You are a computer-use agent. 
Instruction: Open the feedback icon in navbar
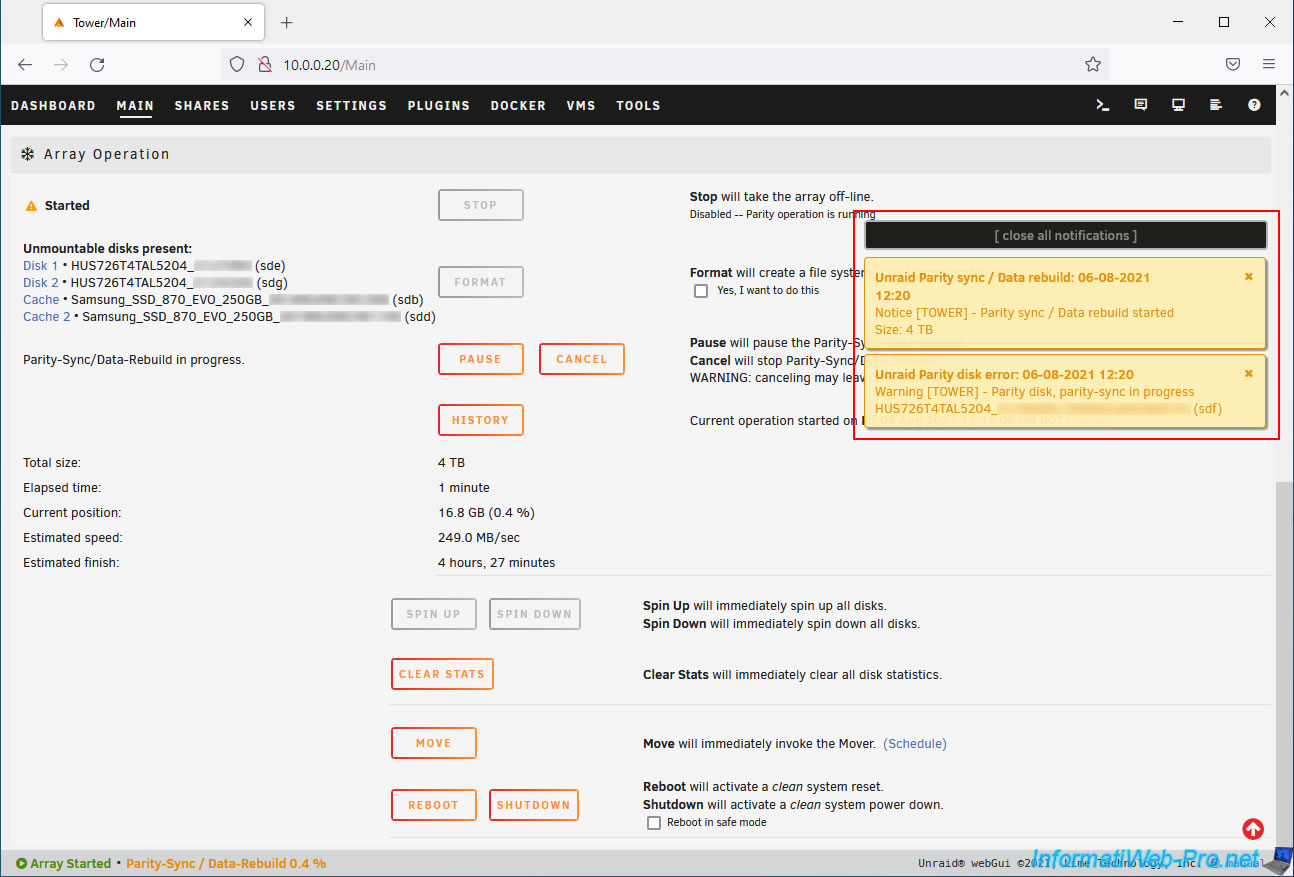pos(1140,105)
